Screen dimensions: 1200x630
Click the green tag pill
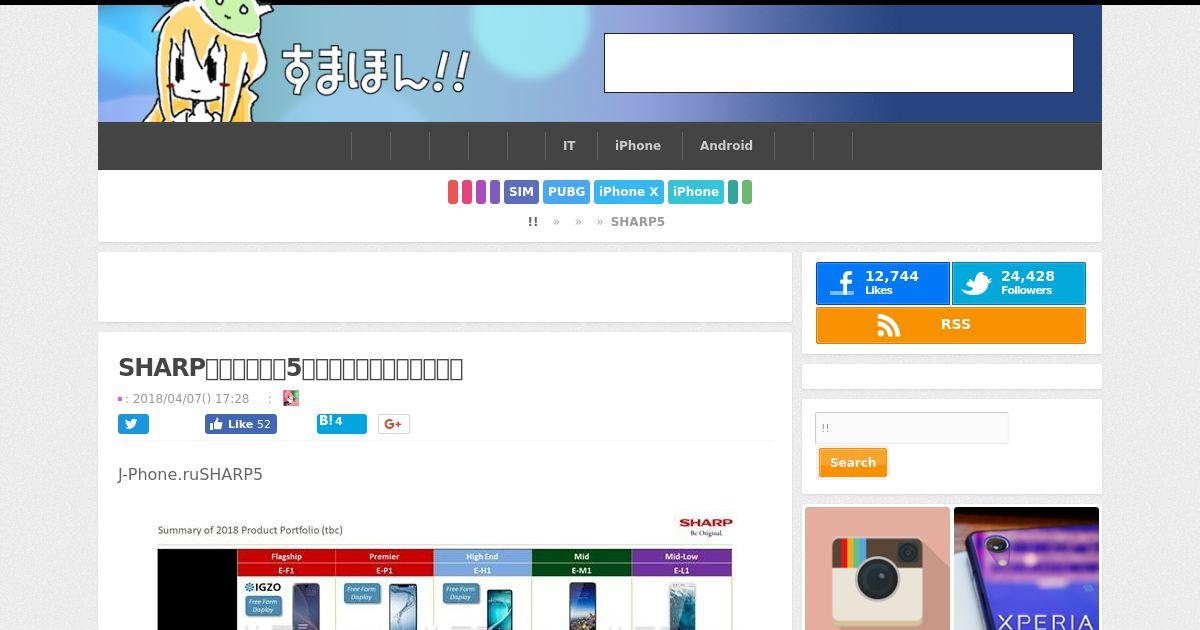(x=747, y=192)
